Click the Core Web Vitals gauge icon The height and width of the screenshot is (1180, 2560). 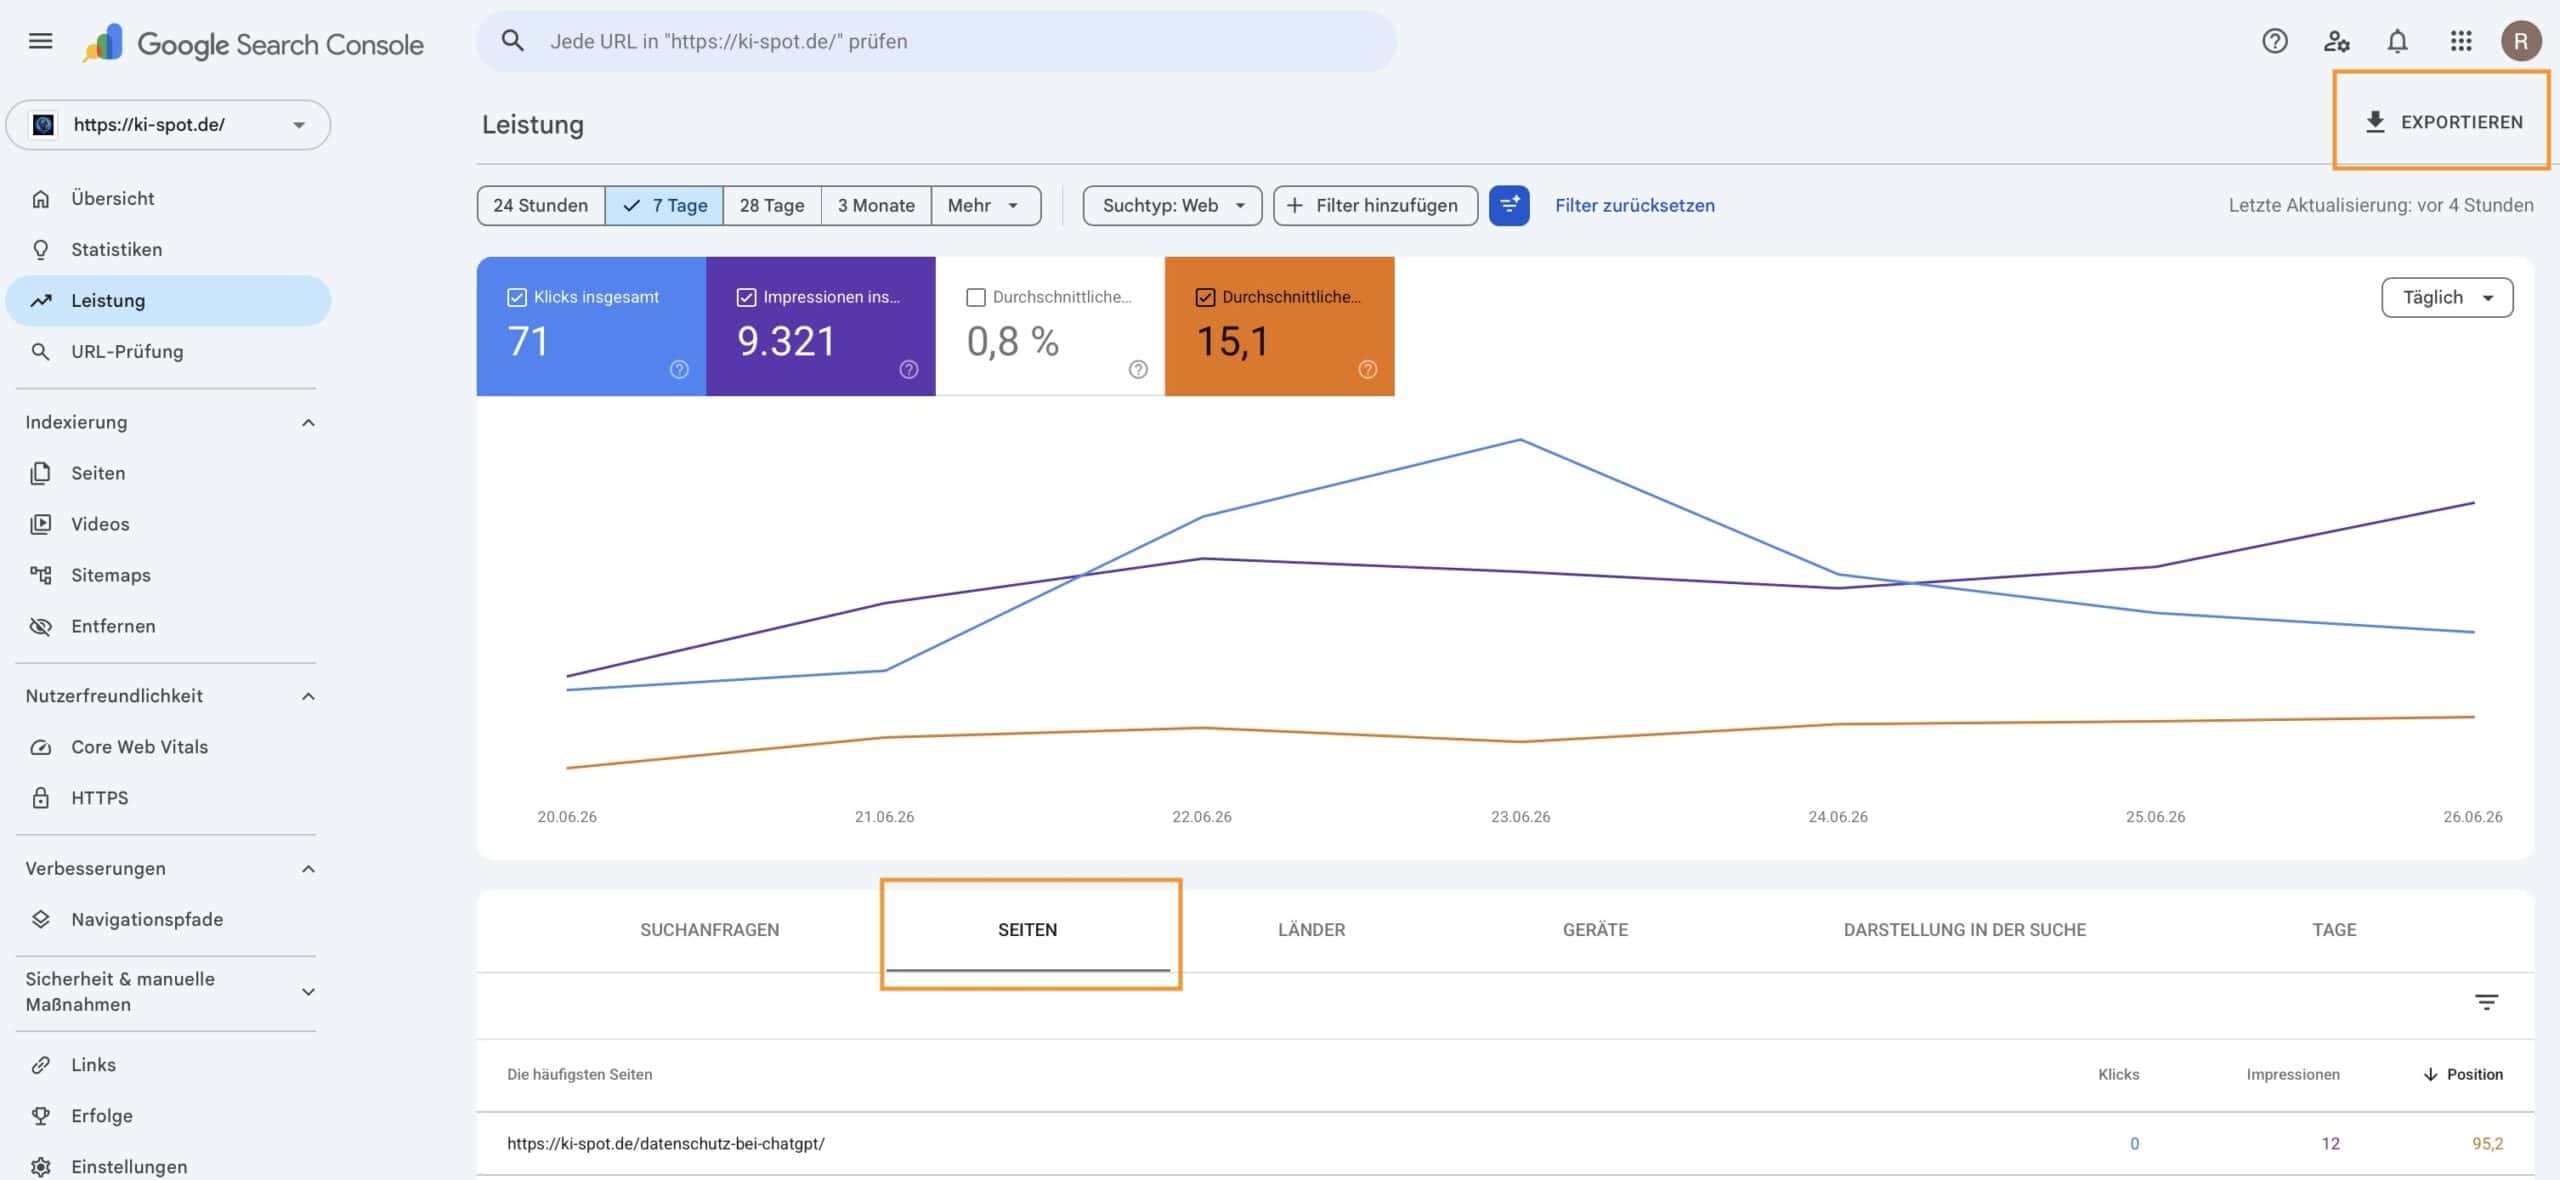[x=40, y=747]
